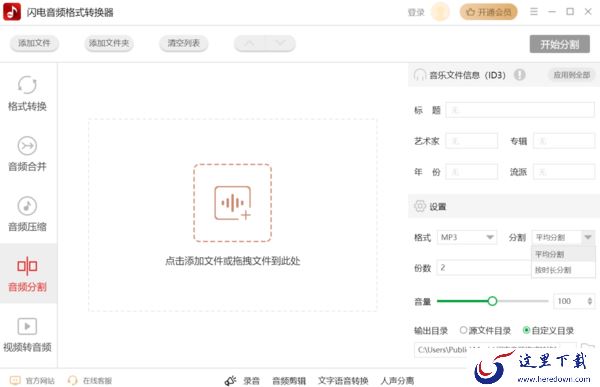The image size is (600, 387).
Task: Open 文字语音转换 text-to-speech tool
Action: click(x=343, y=380)
